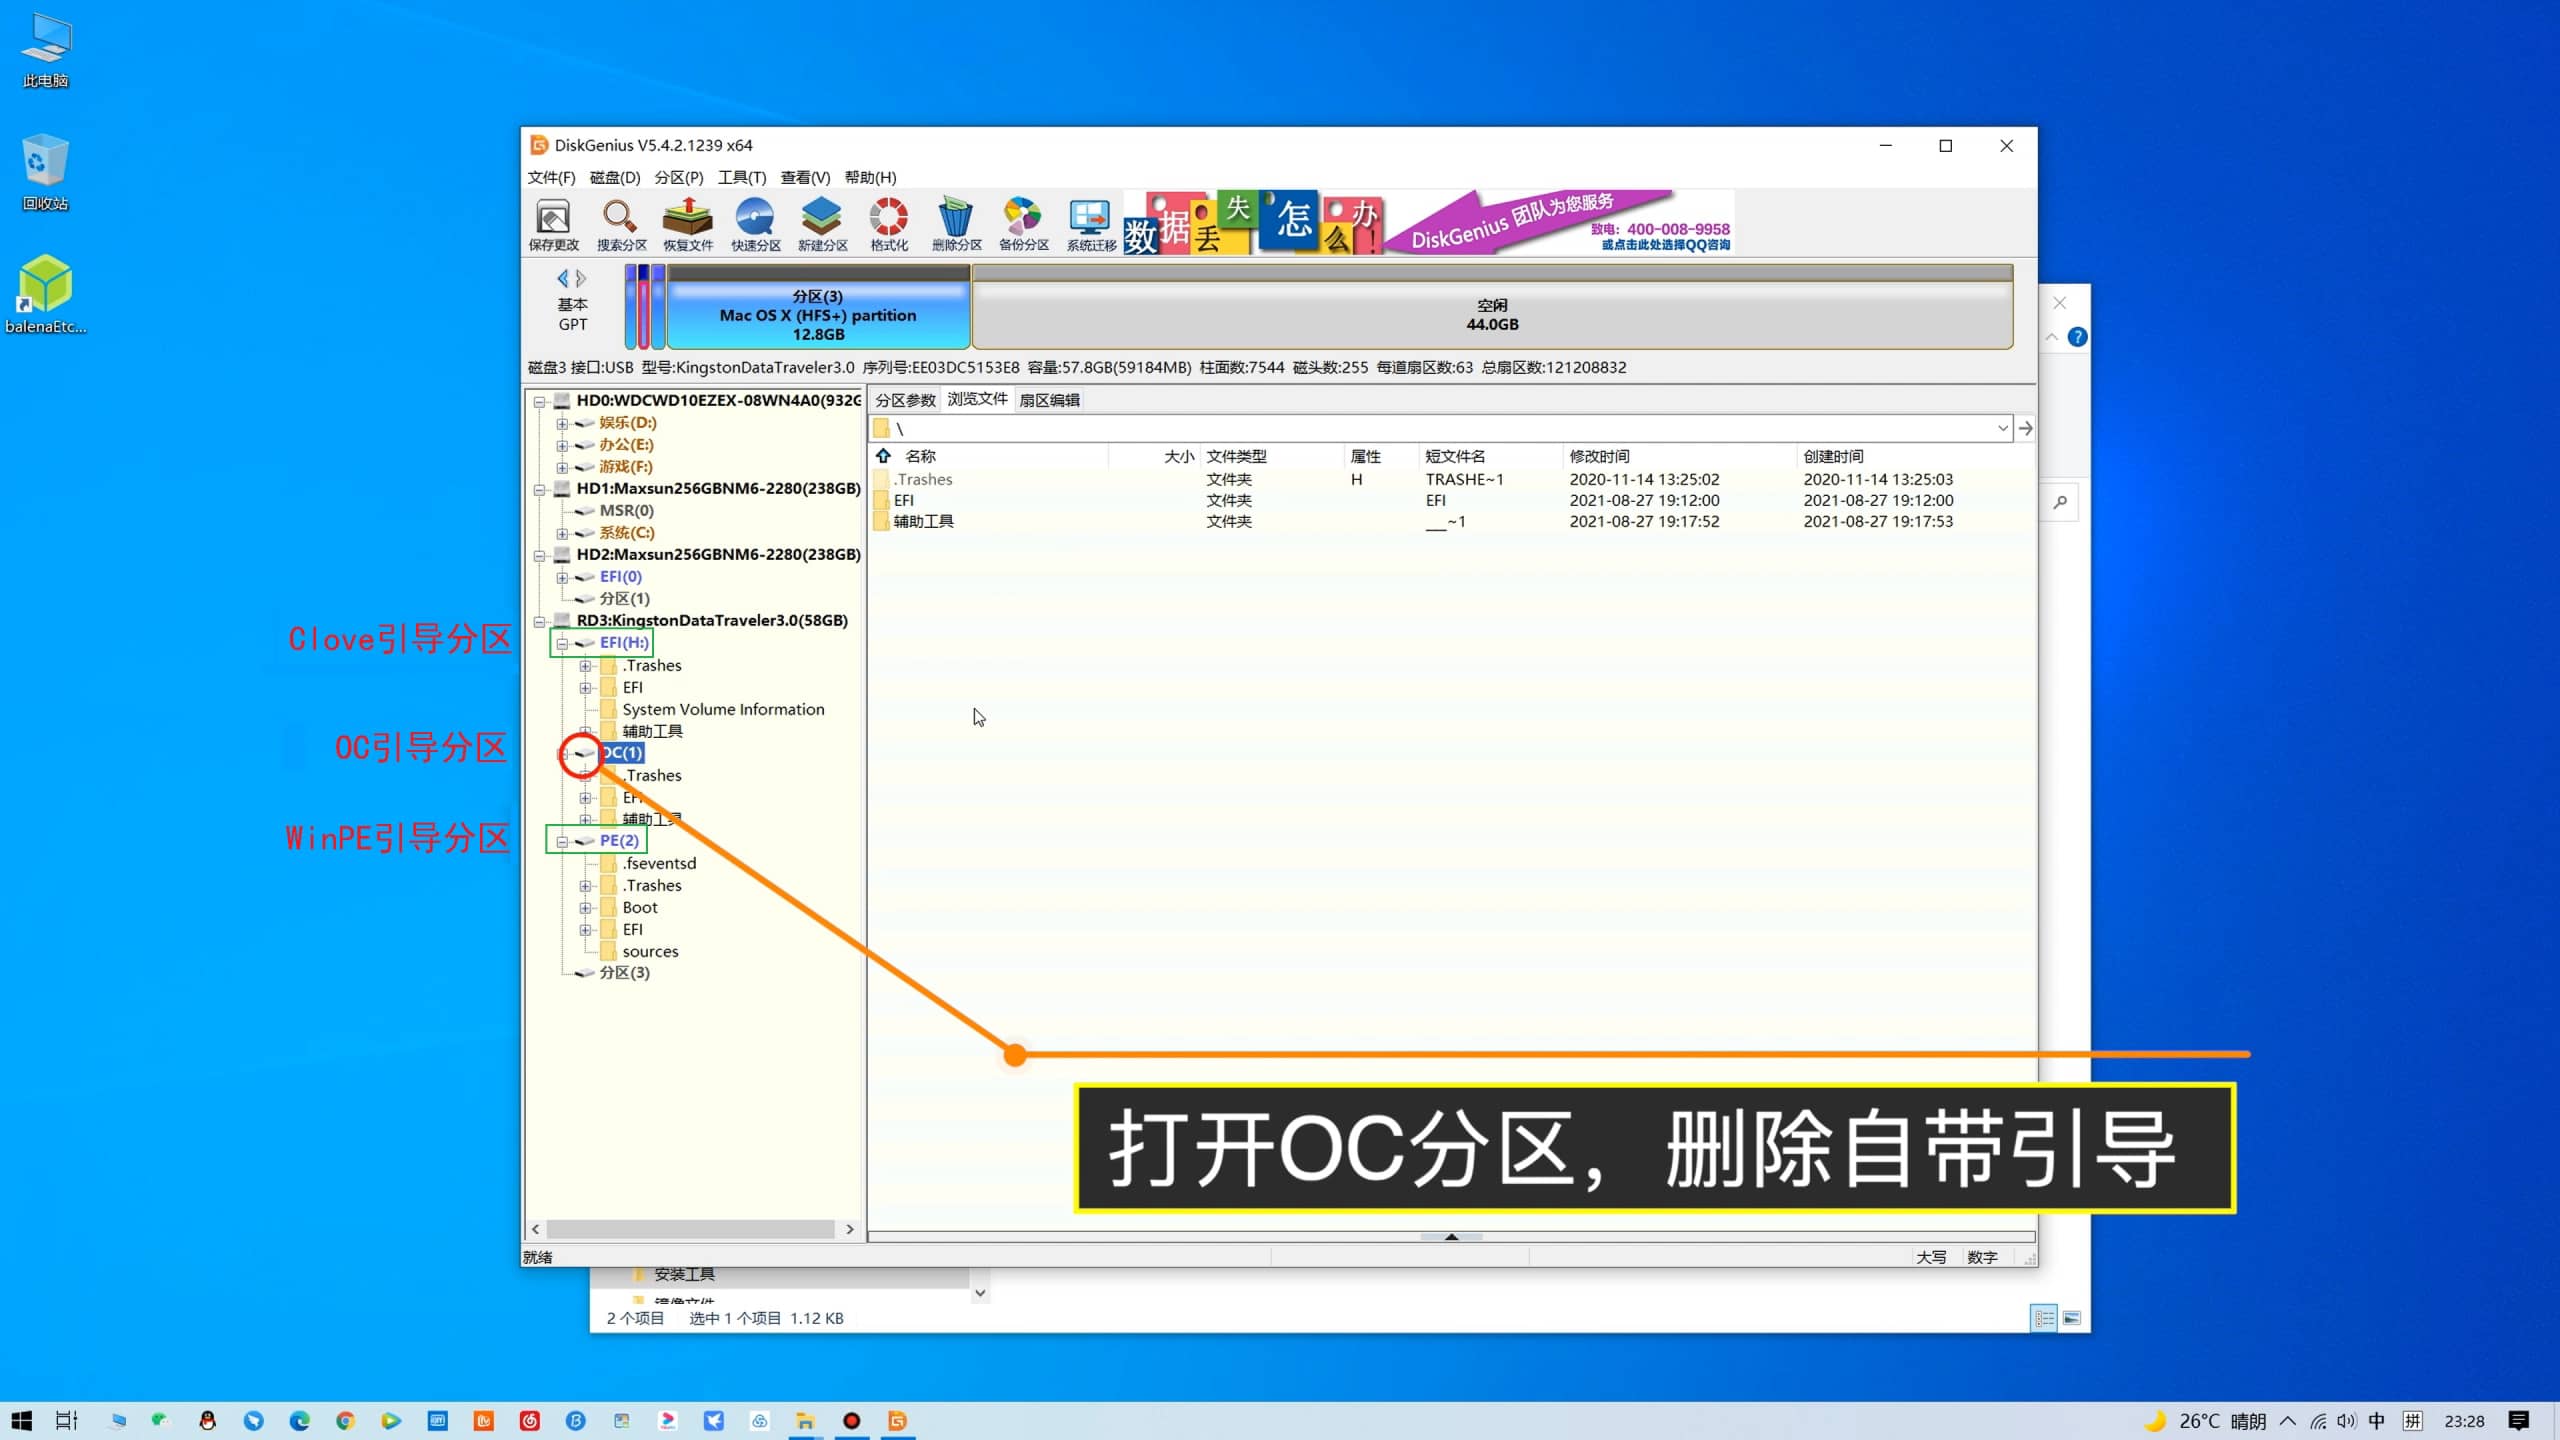
Task: Switch to the 扇区编辑 tab
Action: point(1048,400)
